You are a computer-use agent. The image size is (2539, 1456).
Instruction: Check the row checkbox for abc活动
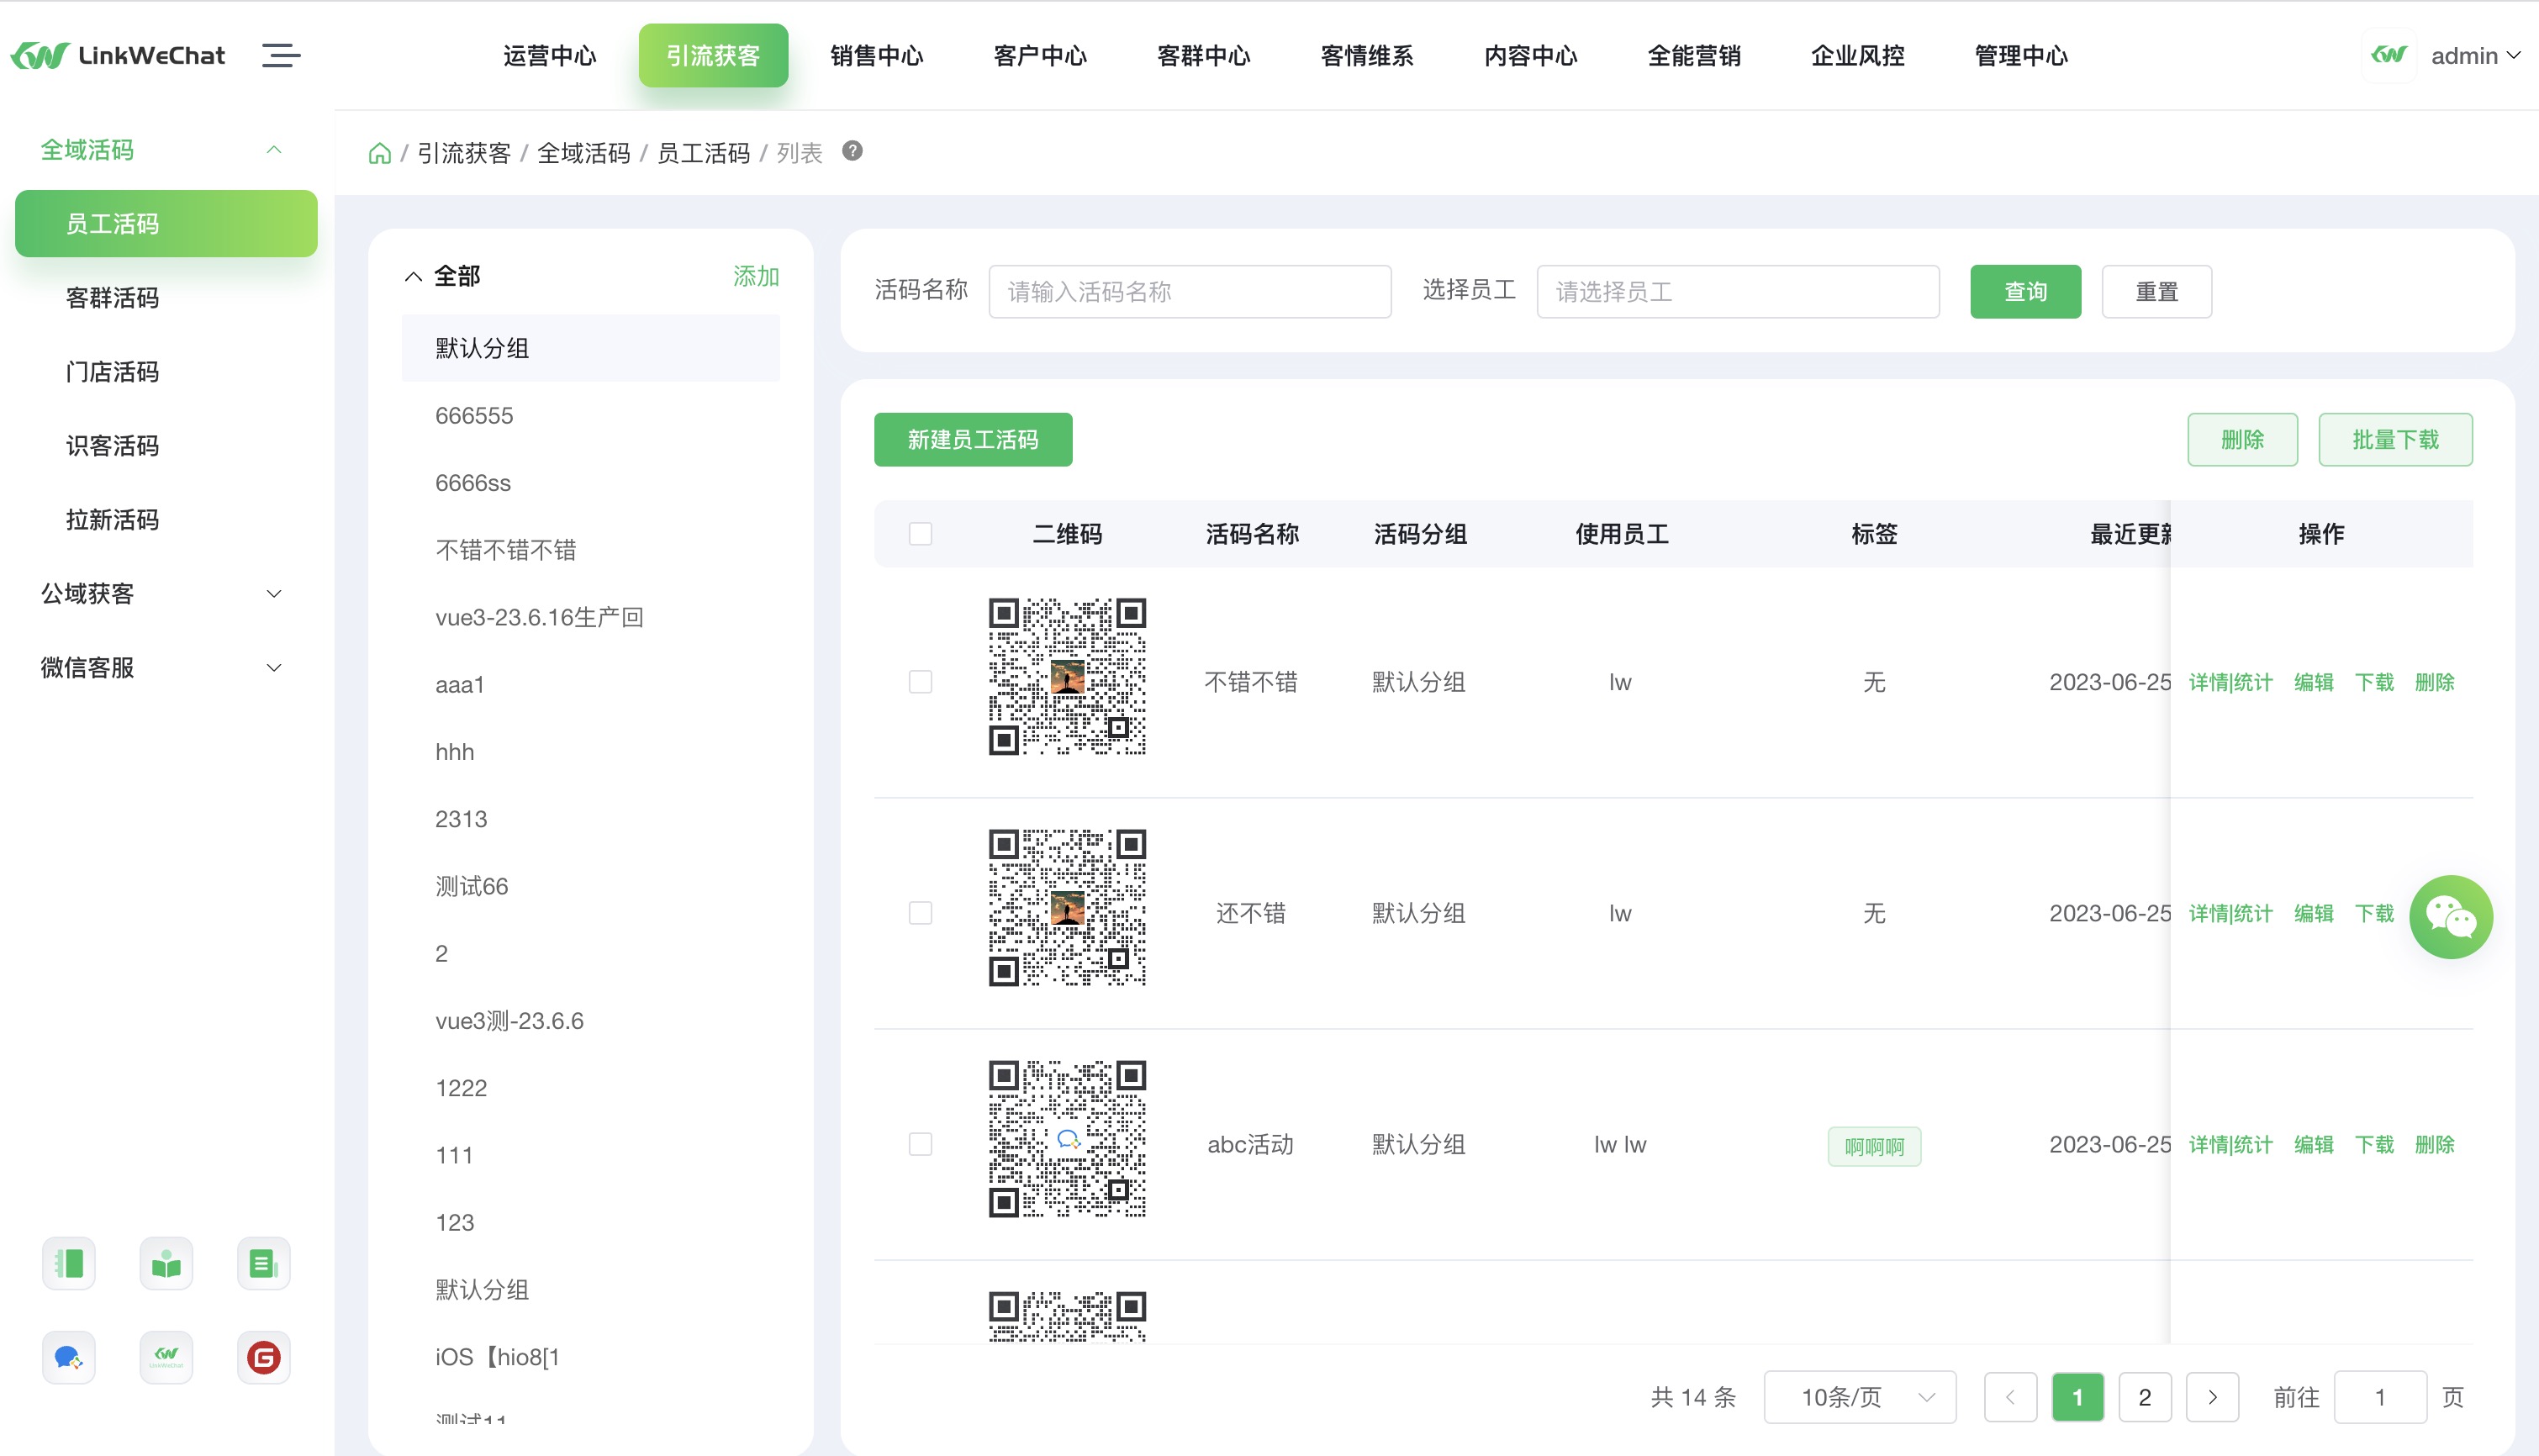[x=920, y=1144]
